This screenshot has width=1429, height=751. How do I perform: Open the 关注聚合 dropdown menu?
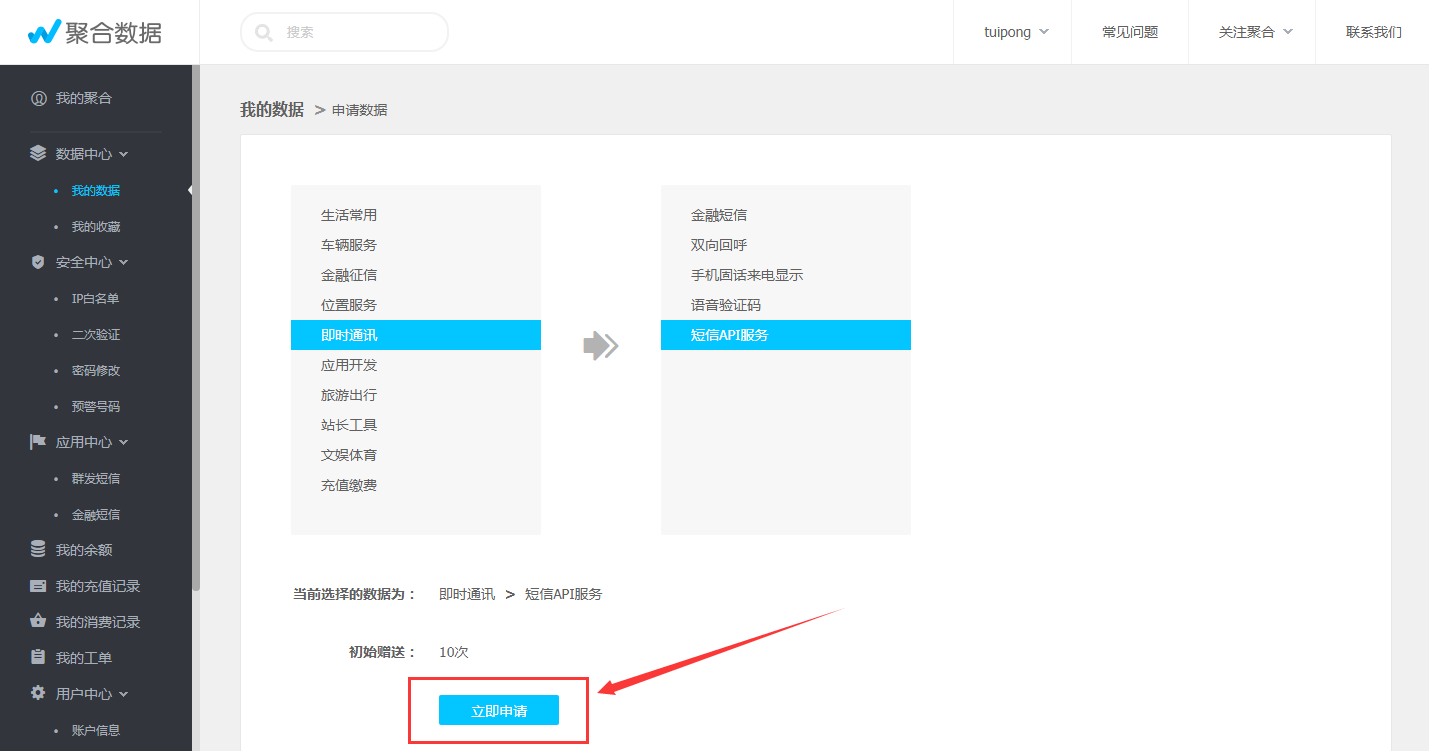point(1255,32)
